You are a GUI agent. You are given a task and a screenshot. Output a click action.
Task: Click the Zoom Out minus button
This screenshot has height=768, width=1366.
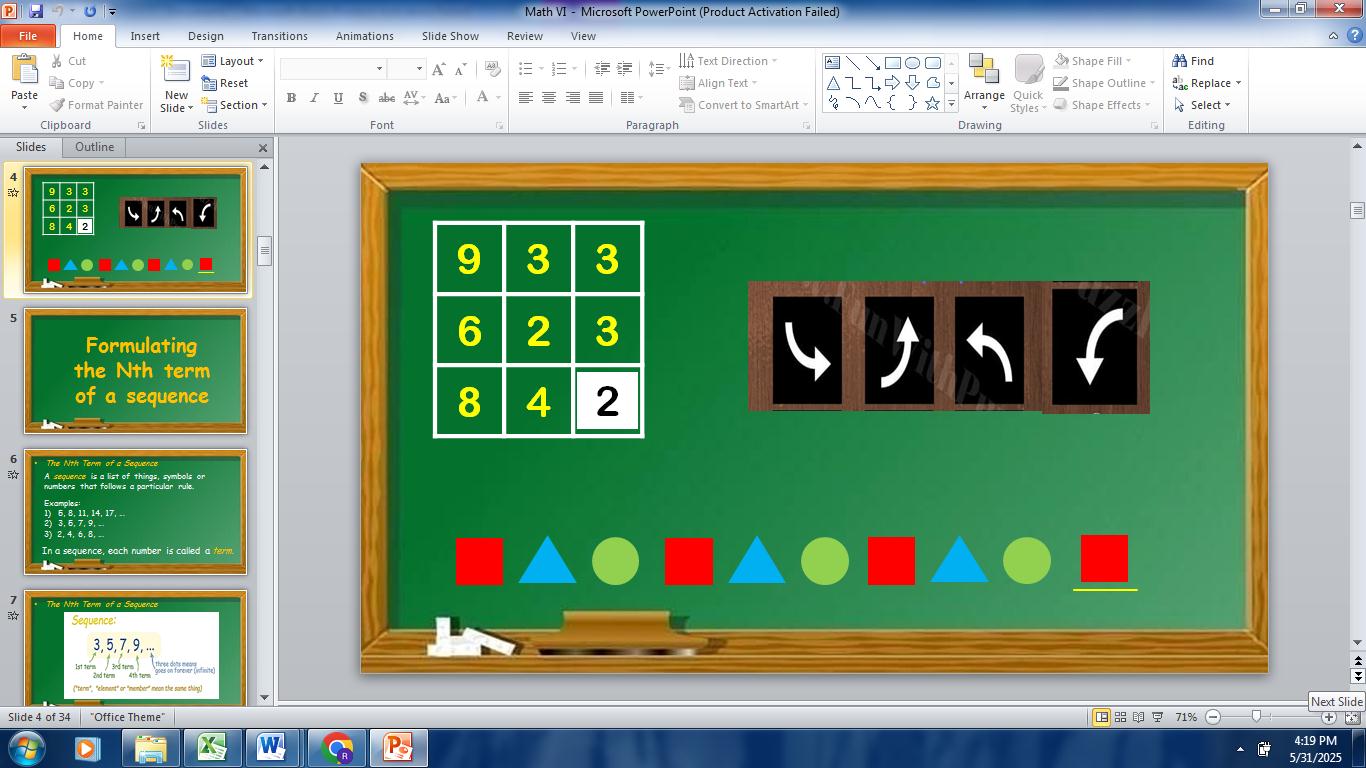pos(1213,717)
